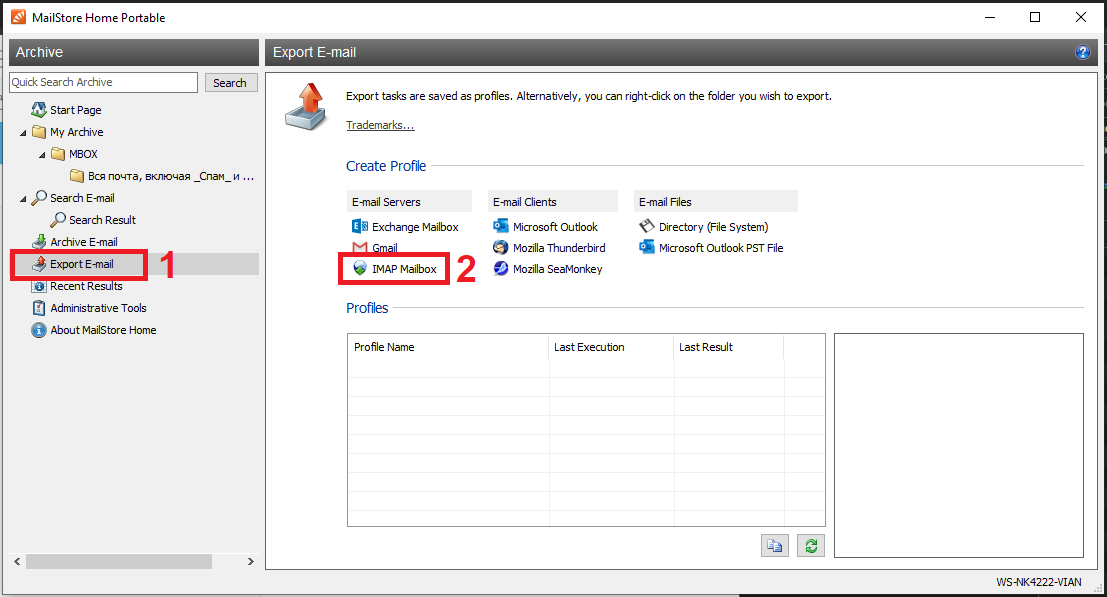Viewport: 1107px width, 597px height.
Task: Open the Start Page
Action: 76,110
